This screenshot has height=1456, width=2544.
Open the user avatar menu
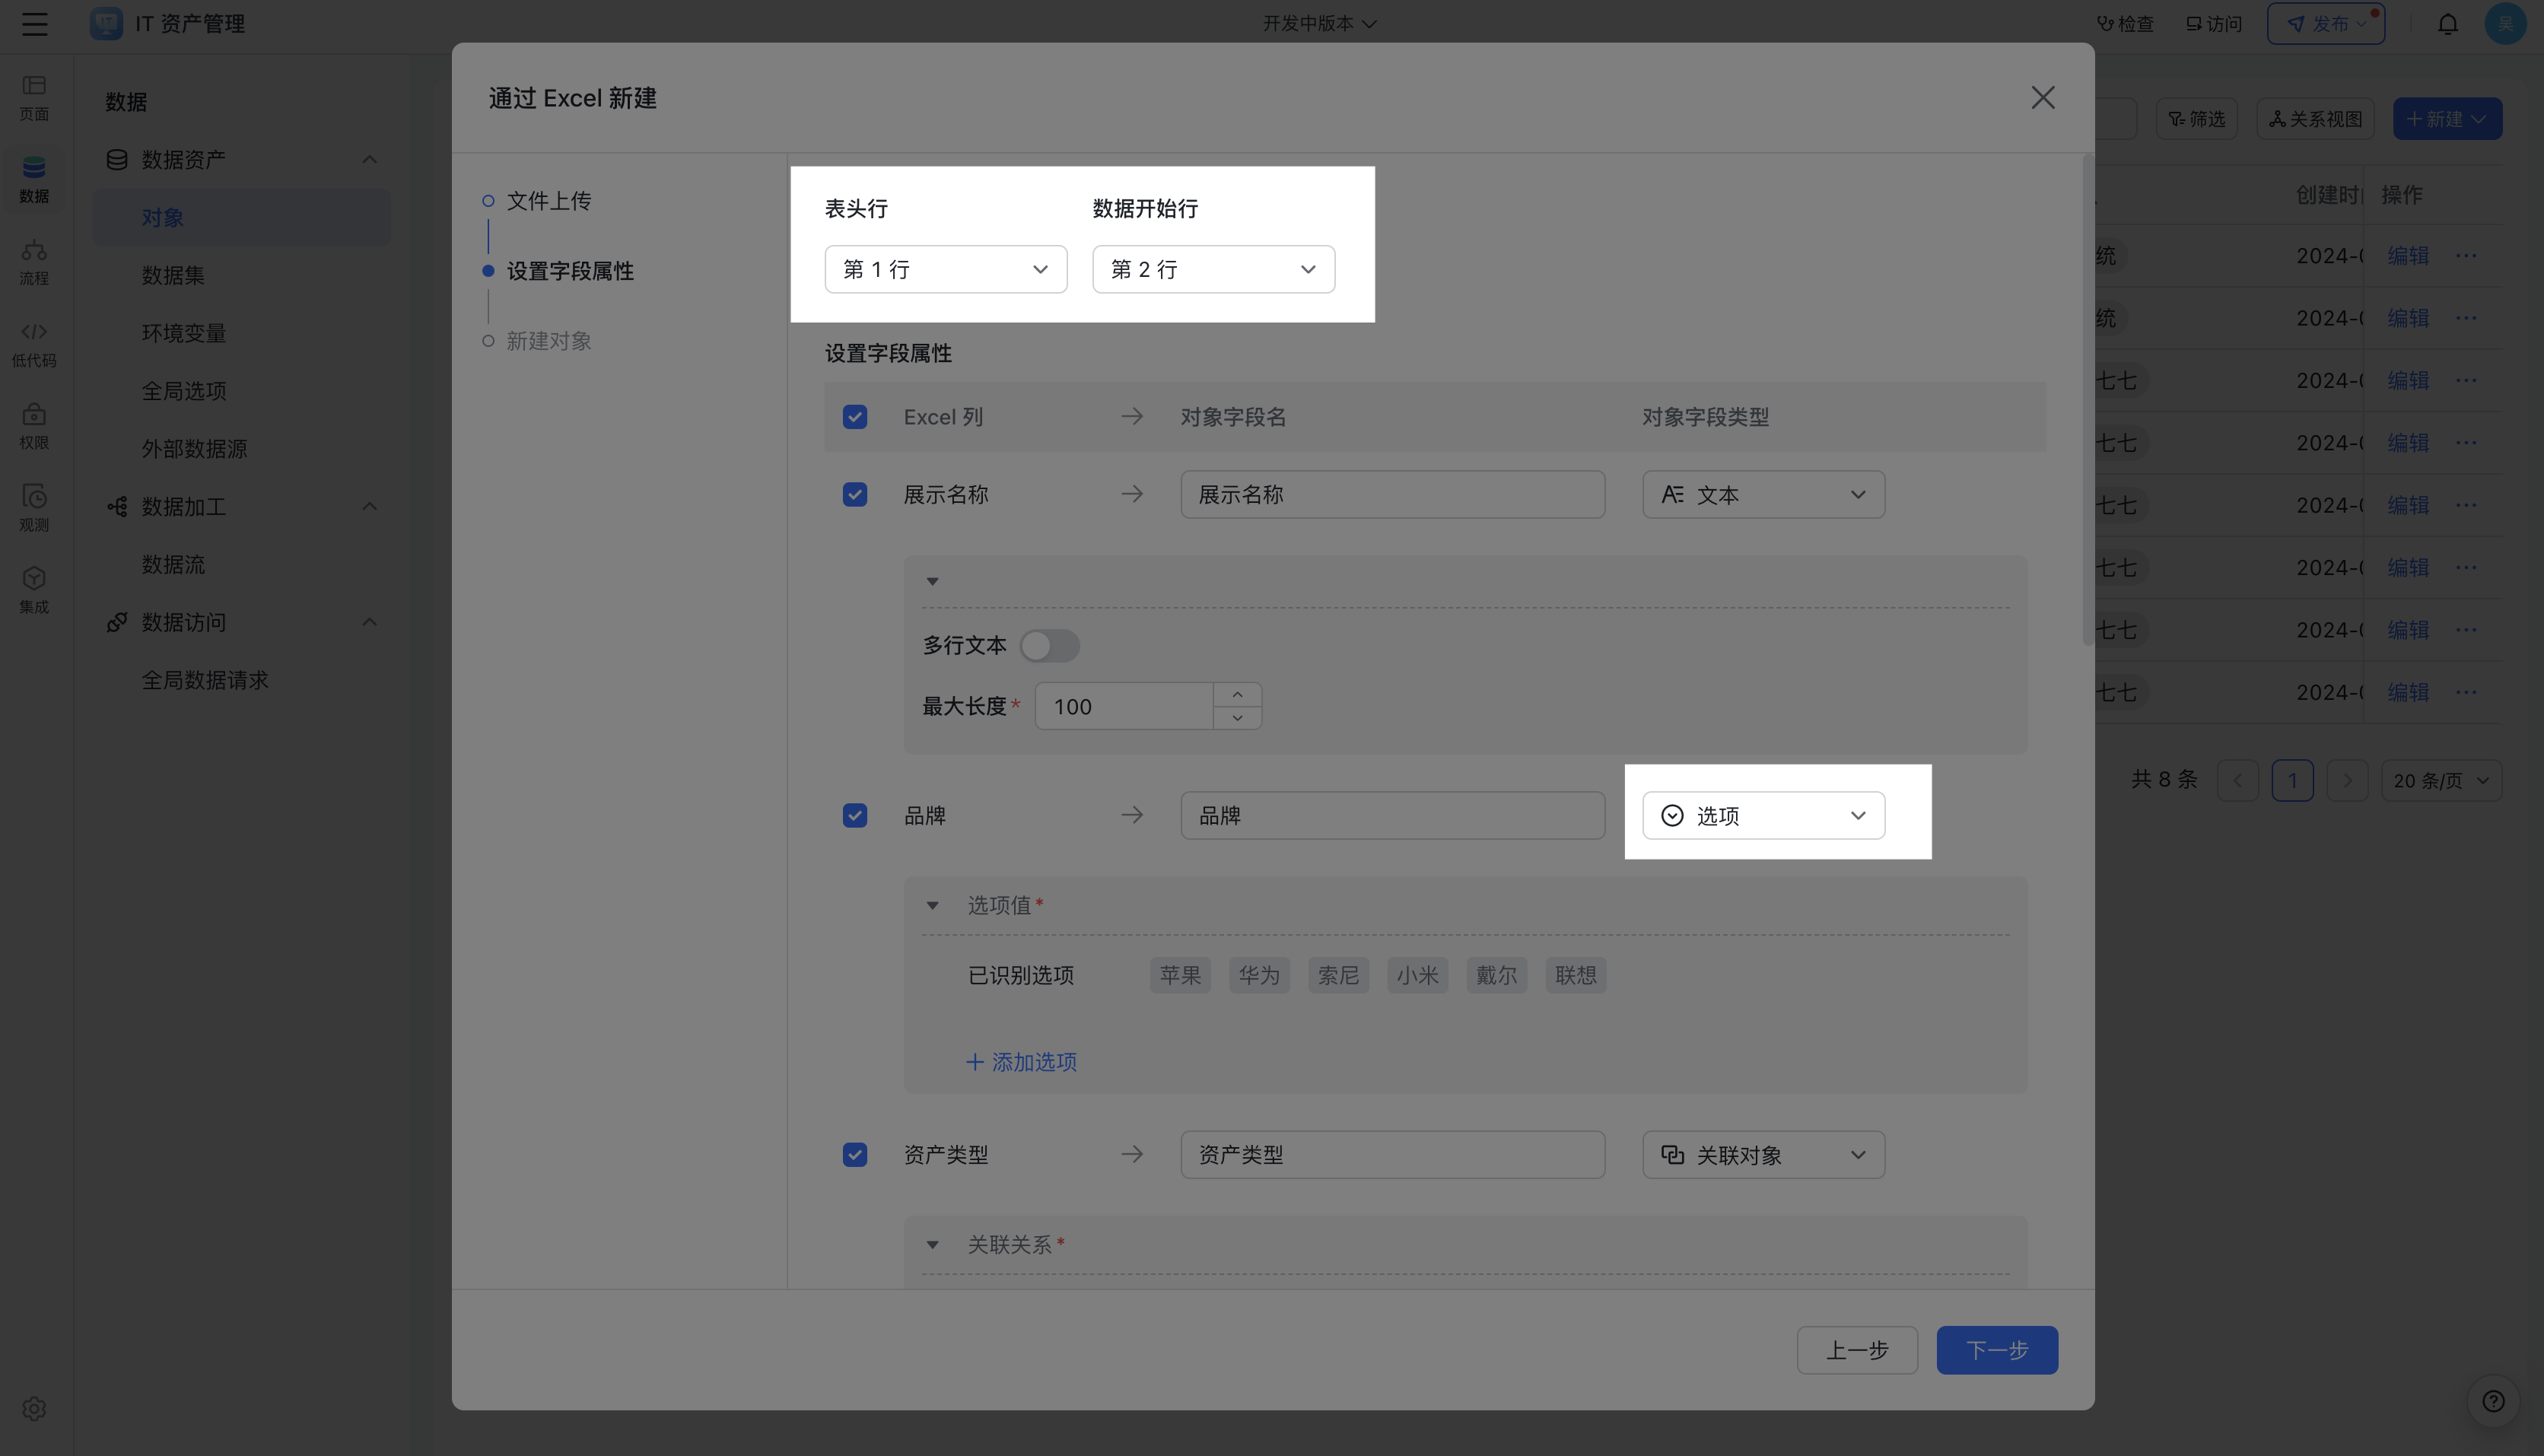[2505, 23]
